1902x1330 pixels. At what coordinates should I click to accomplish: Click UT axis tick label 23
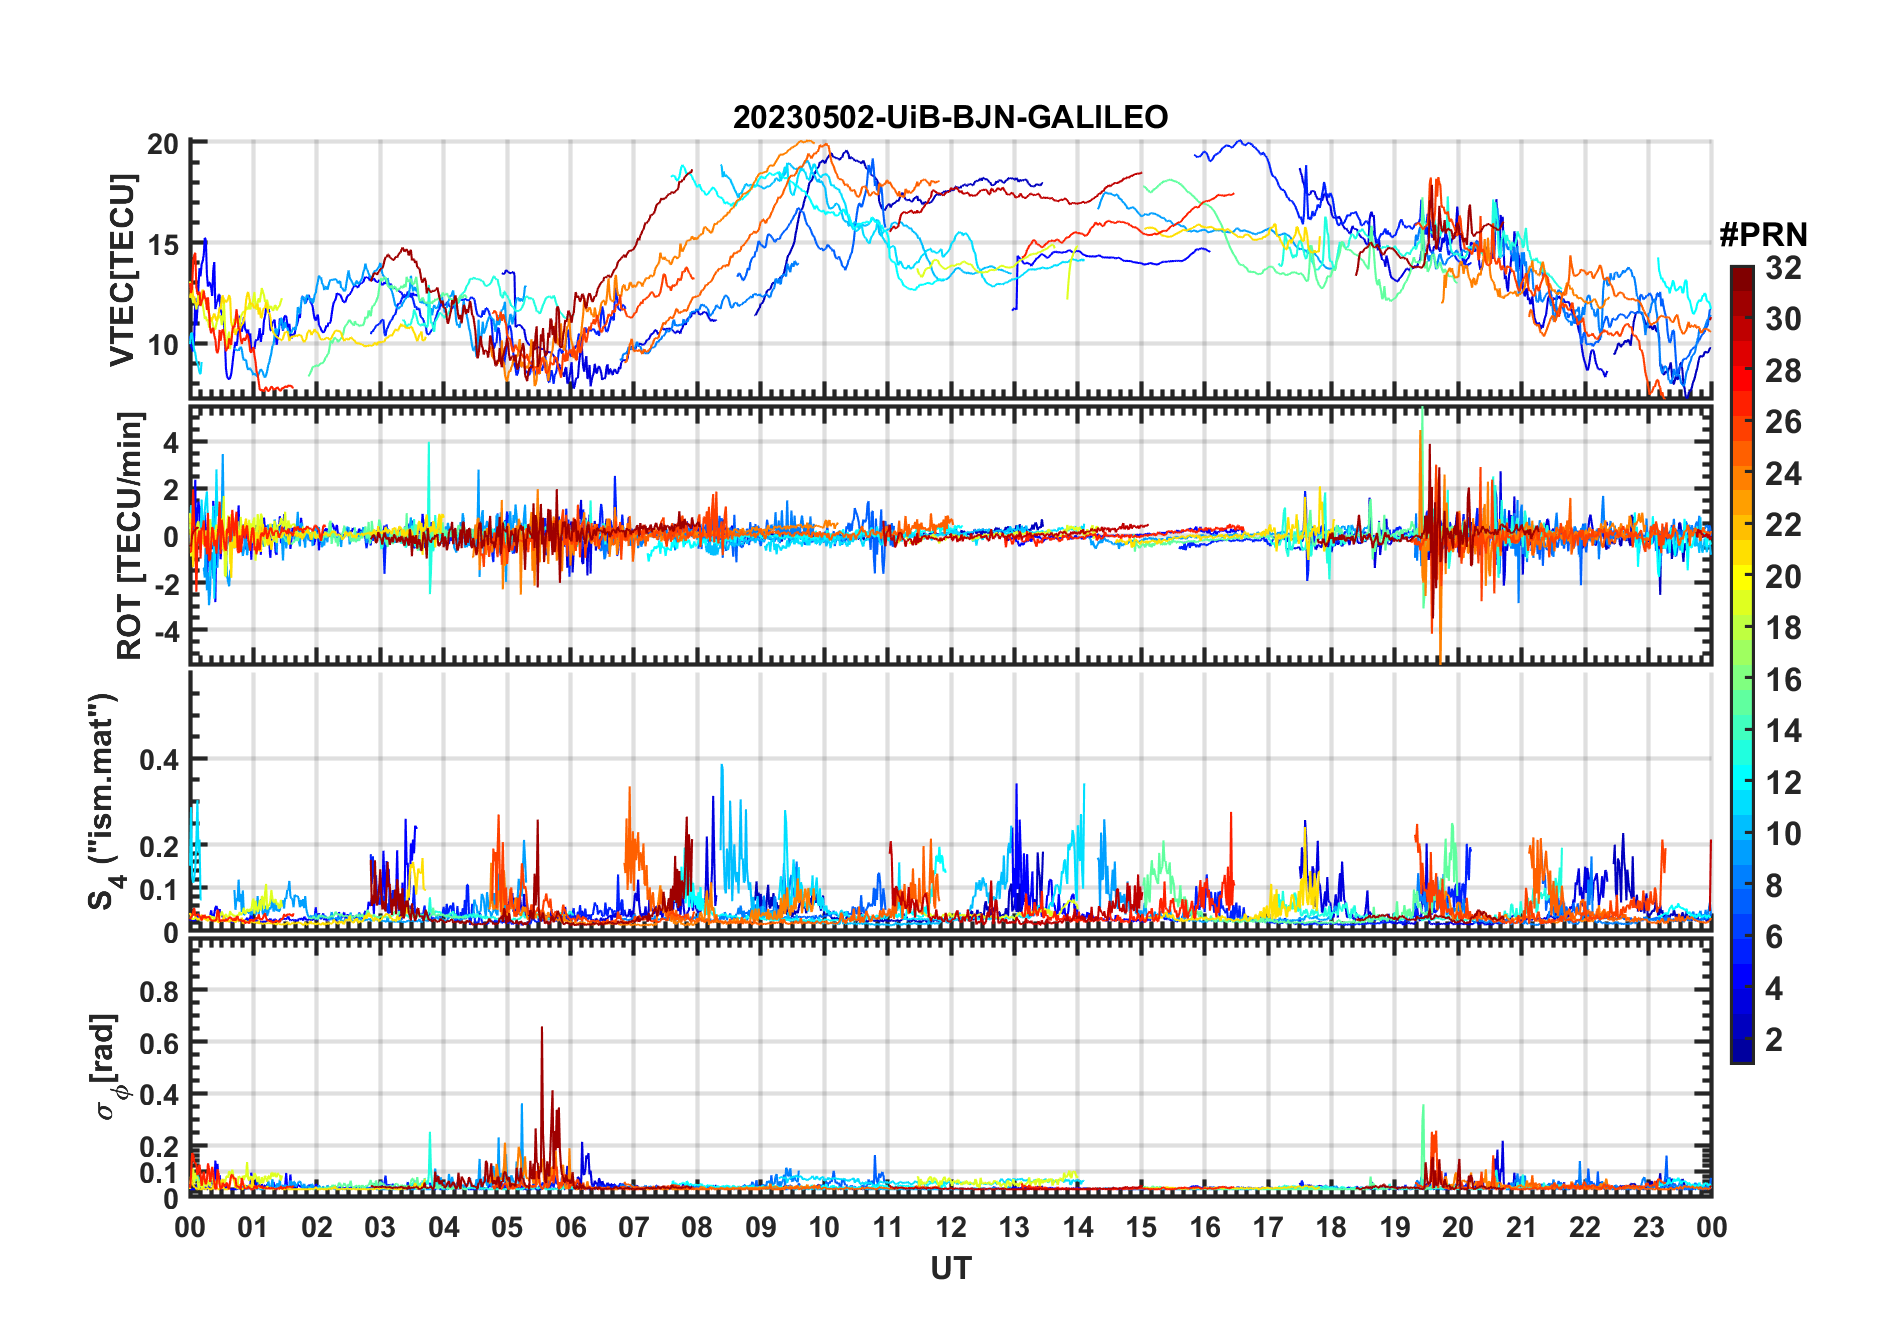(x=1649, y=1227)
